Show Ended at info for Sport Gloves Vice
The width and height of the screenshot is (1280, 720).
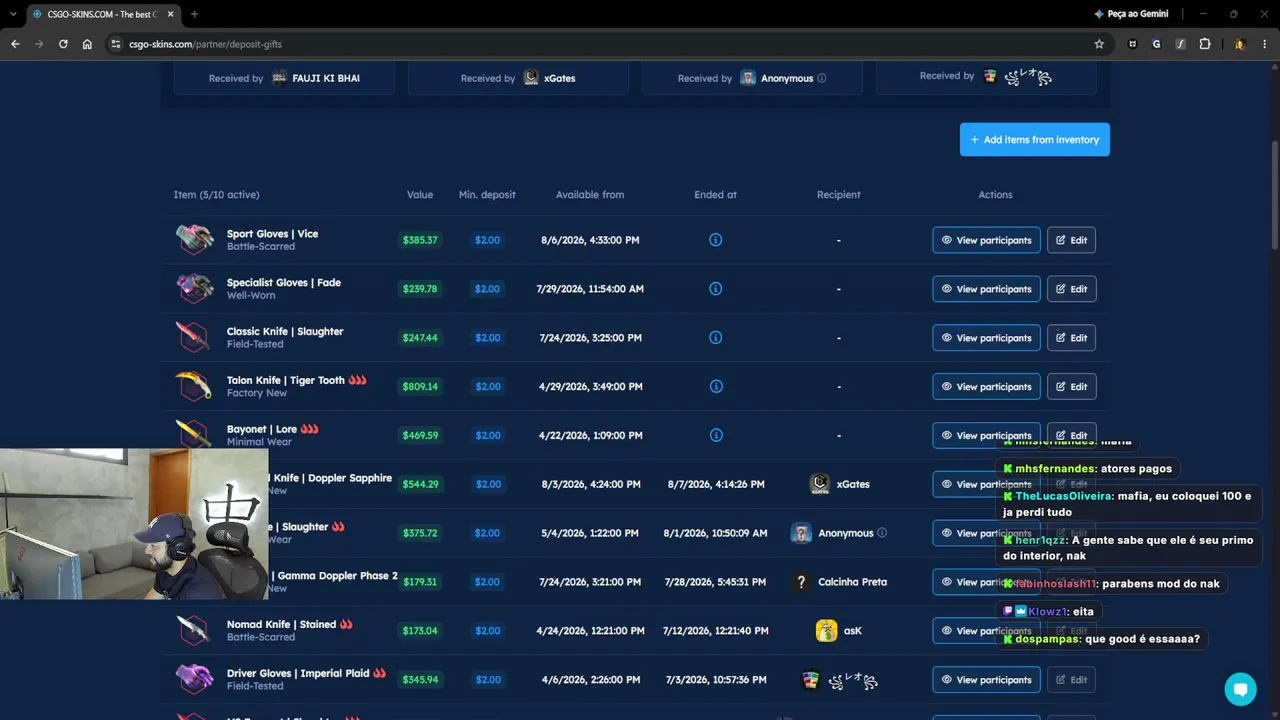[x=715, y=240]
